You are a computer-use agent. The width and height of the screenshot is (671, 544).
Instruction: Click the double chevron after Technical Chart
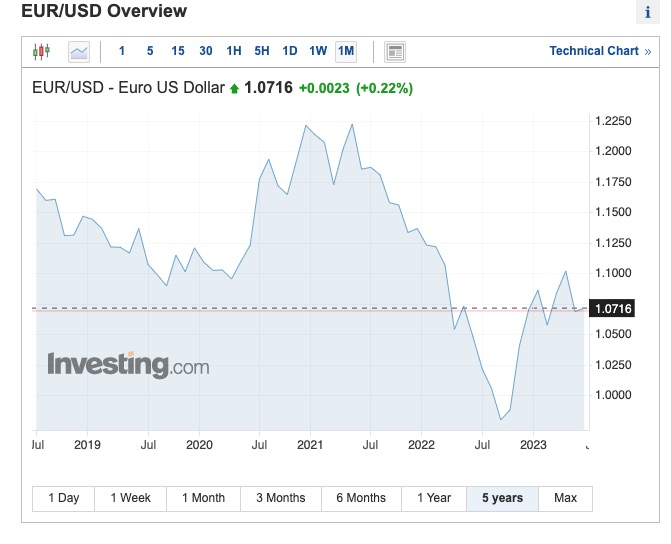[x=648, y=51]
